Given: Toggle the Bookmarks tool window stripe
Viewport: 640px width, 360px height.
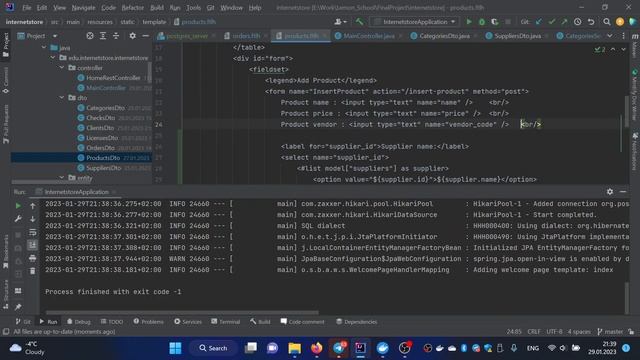Looking at the screenshot, I should (6, 251).
